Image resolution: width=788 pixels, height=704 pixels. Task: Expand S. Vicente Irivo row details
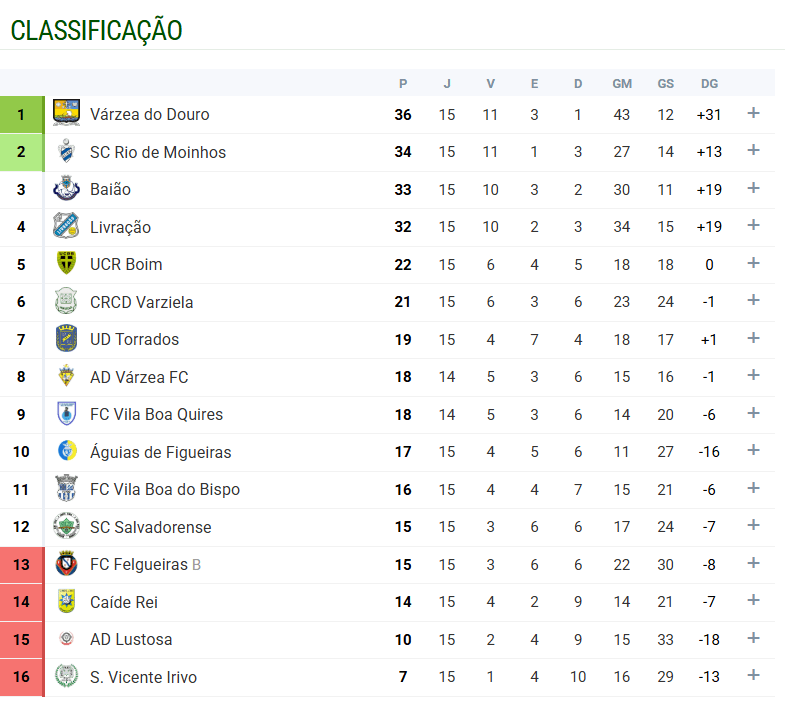tap(753, 676)
